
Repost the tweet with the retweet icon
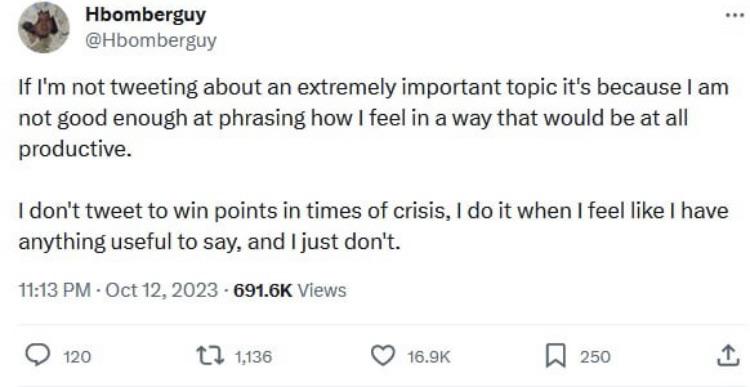point(212,356)
